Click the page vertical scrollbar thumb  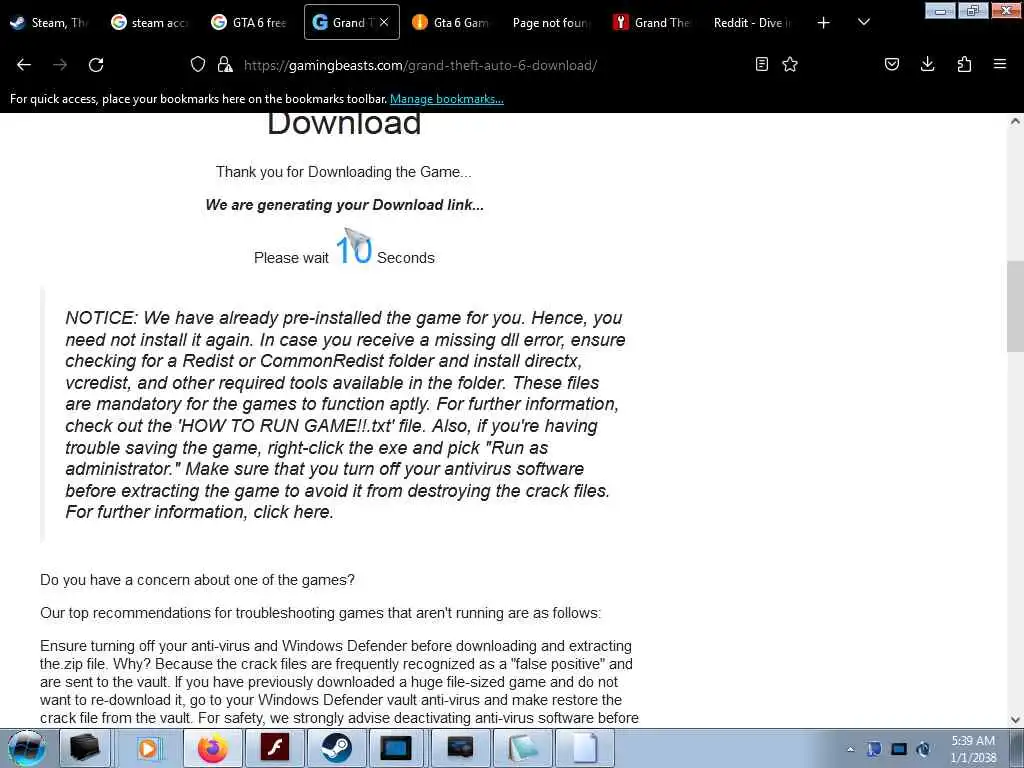coord(1015,306)
